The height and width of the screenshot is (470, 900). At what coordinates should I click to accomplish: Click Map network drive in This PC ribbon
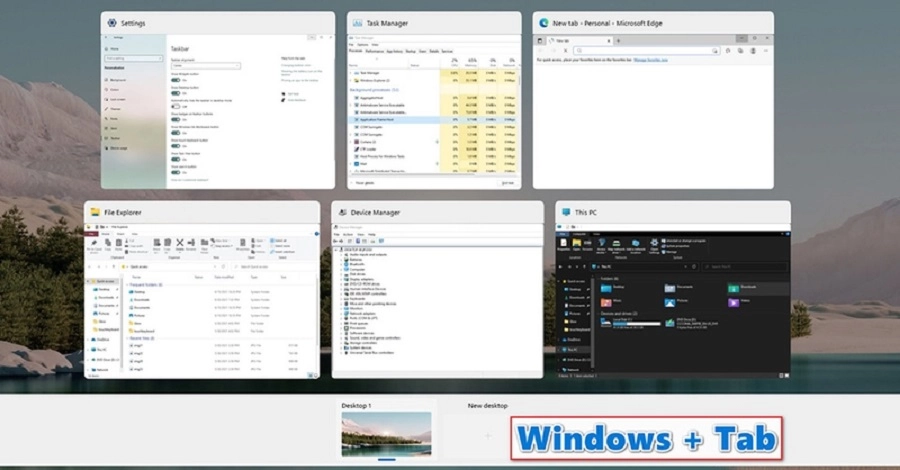point(616,245)
